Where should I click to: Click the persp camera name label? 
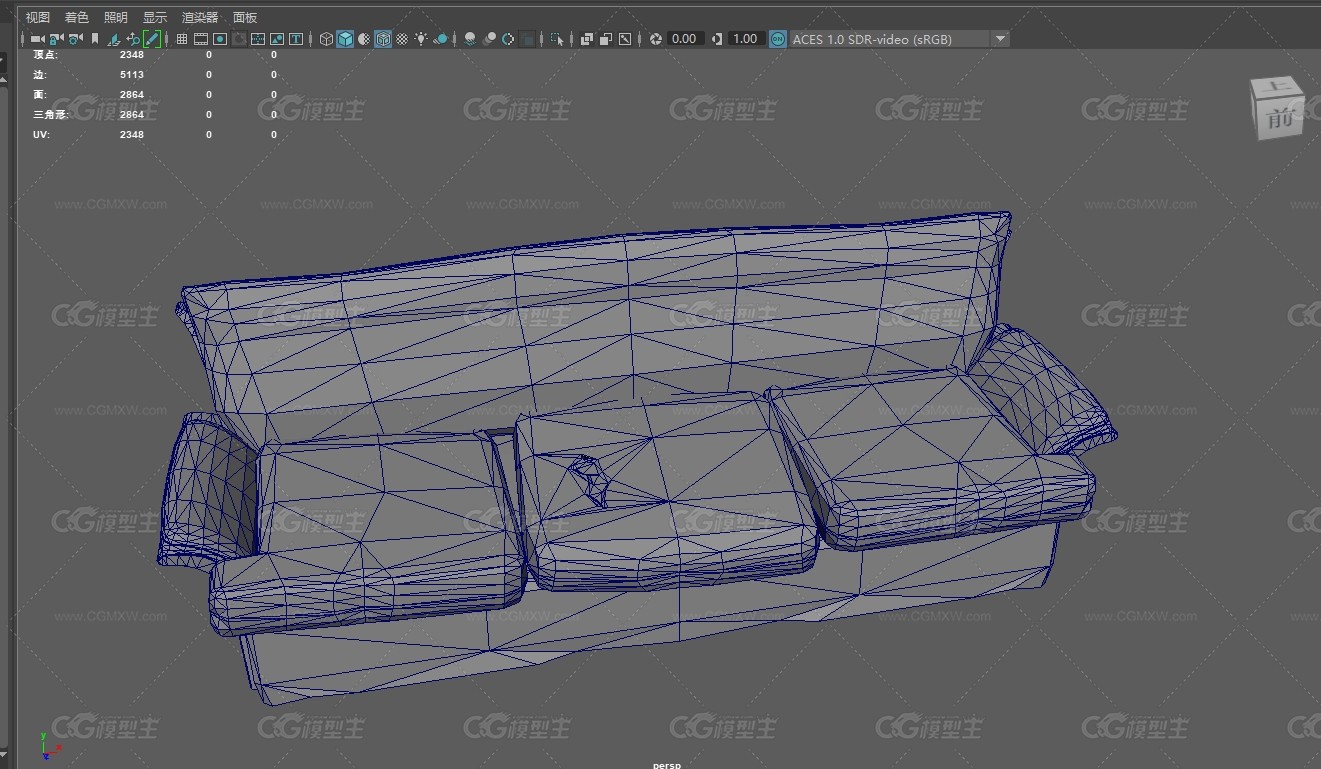click(x=666, y=765)
